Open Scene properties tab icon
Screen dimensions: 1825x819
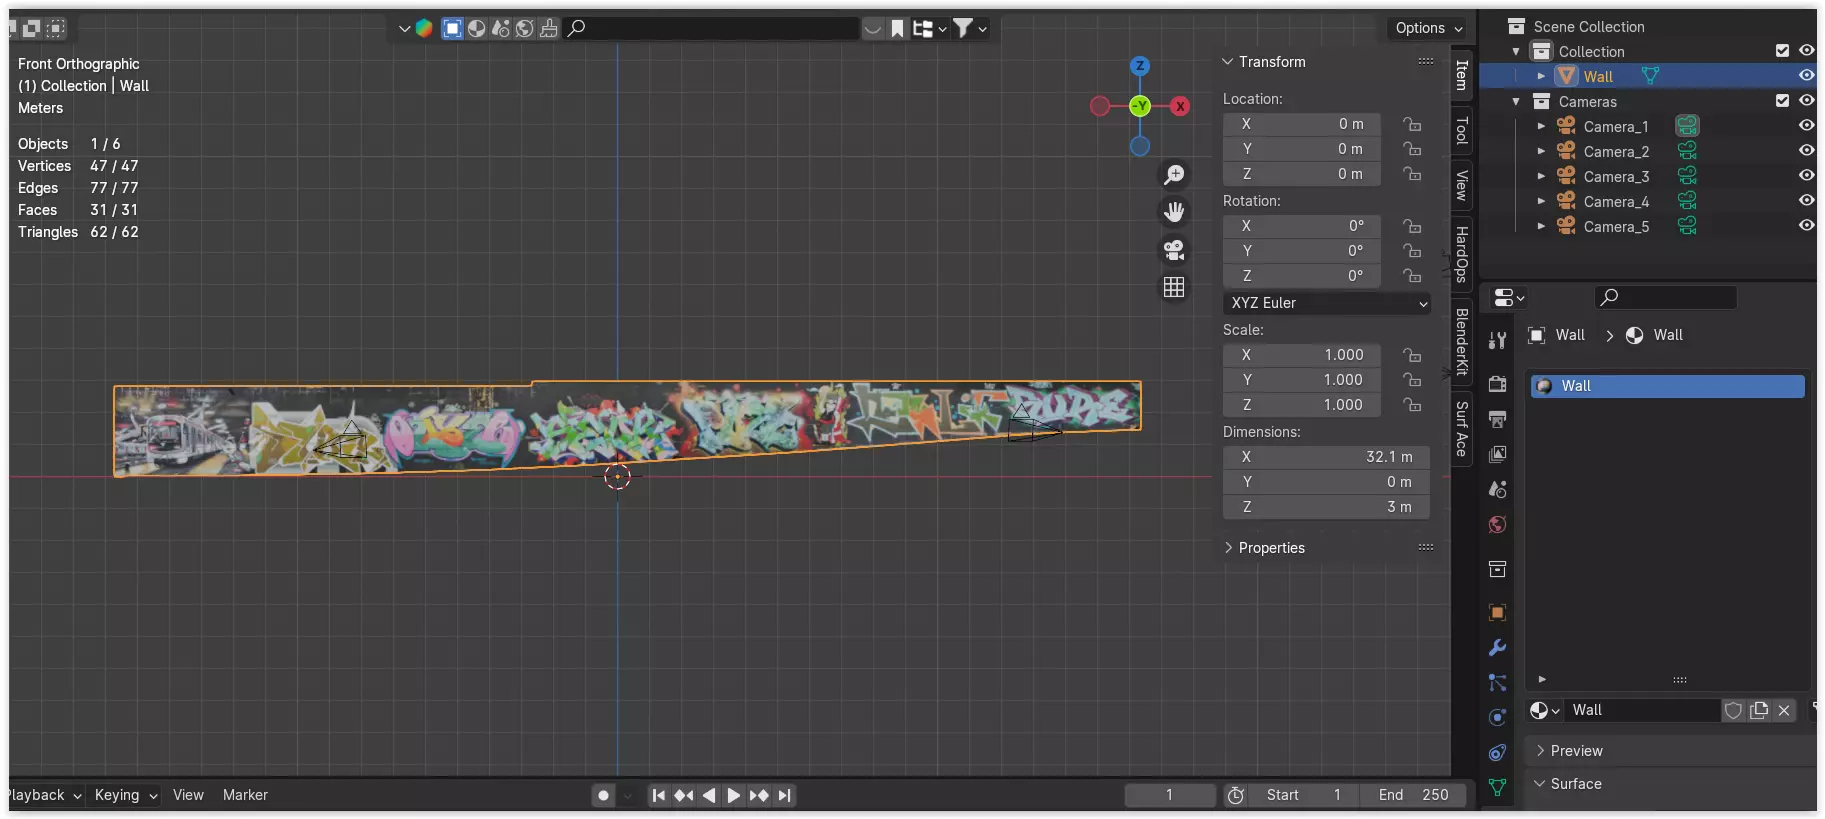[x=1497, y=489]
